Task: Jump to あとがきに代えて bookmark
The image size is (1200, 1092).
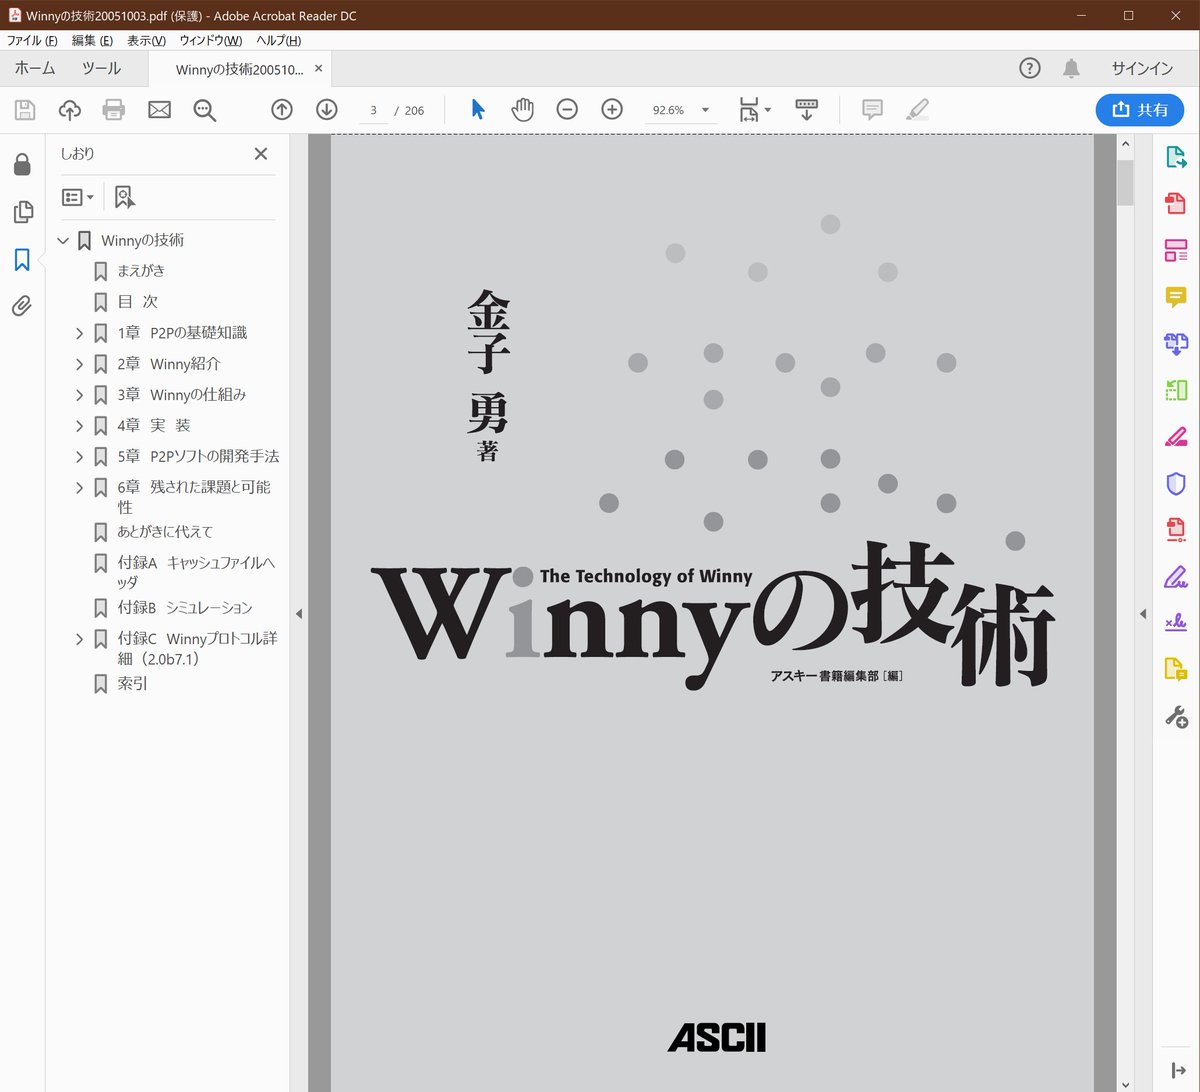Action: pos(165,532)
